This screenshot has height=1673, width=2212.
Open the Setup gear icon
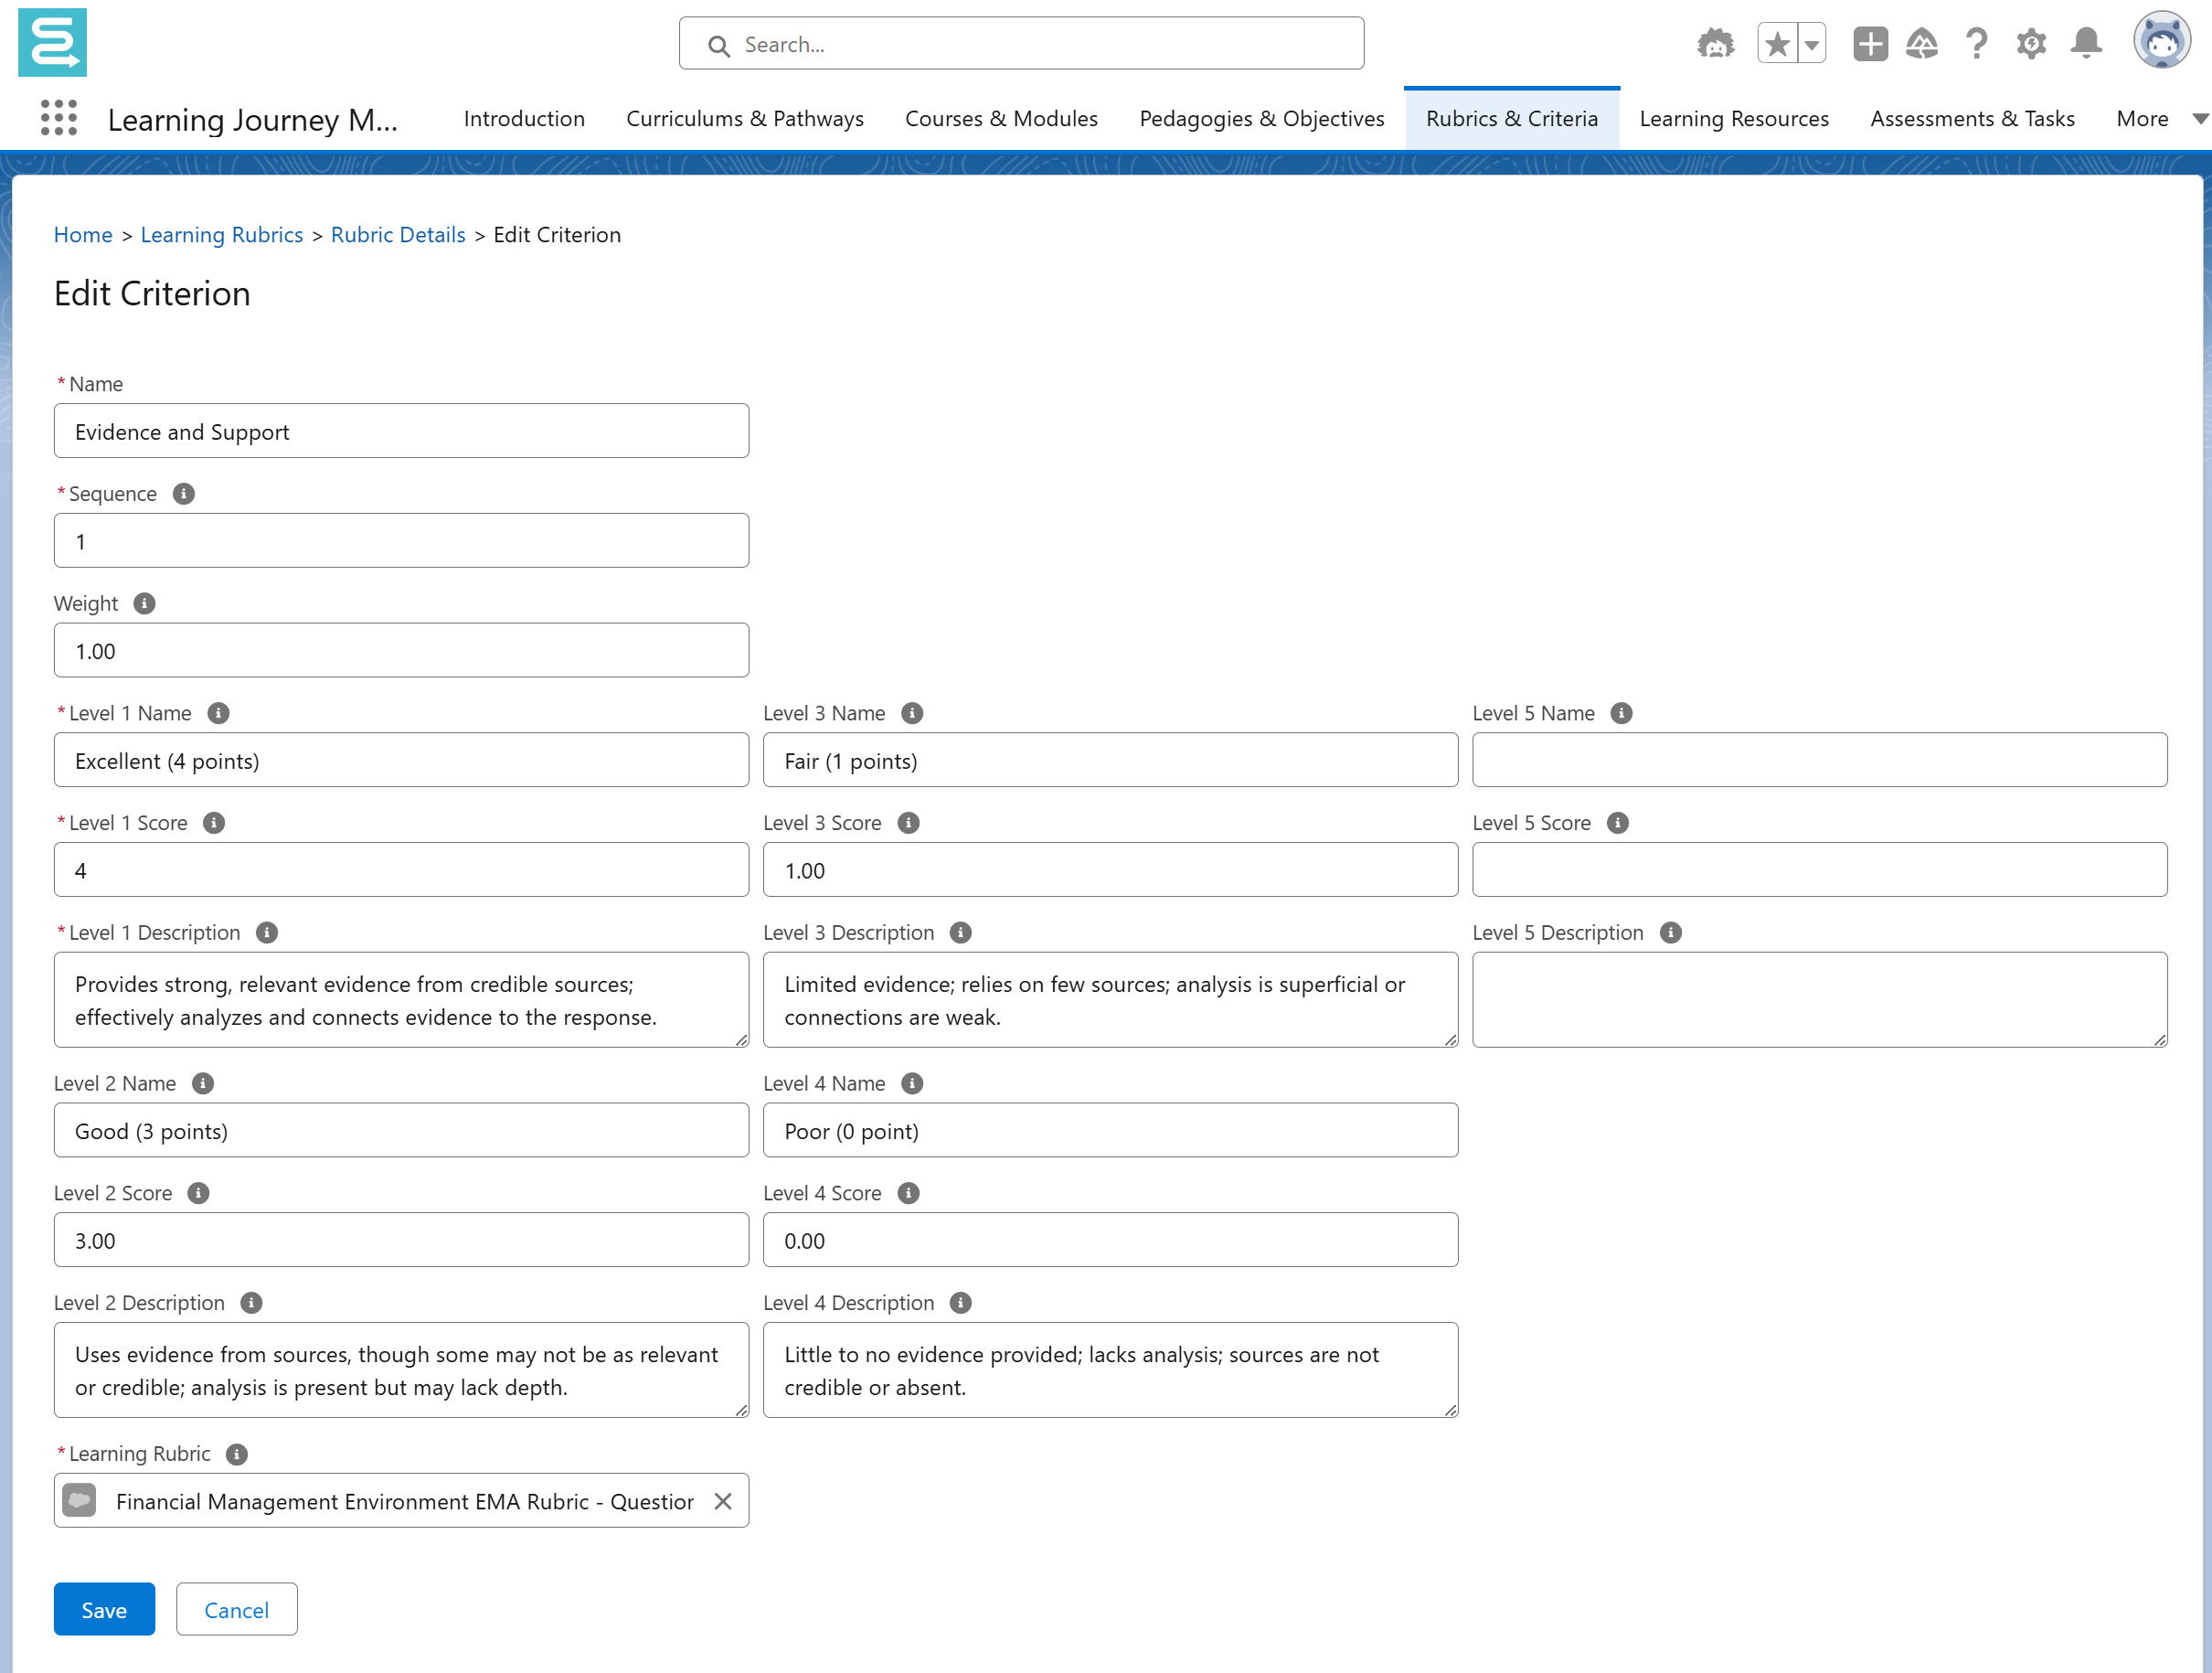point(2030,44)
